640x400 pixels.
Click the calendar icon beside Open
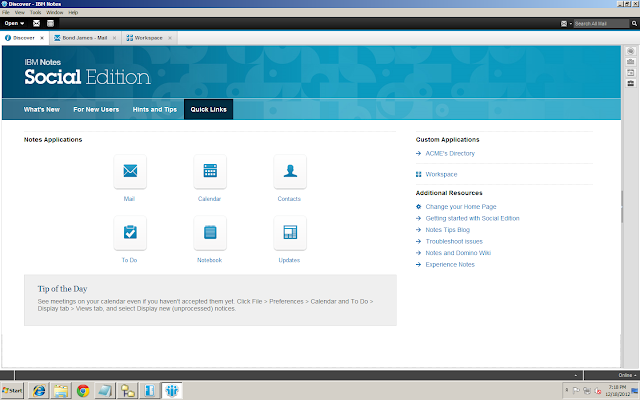(50, 23)
